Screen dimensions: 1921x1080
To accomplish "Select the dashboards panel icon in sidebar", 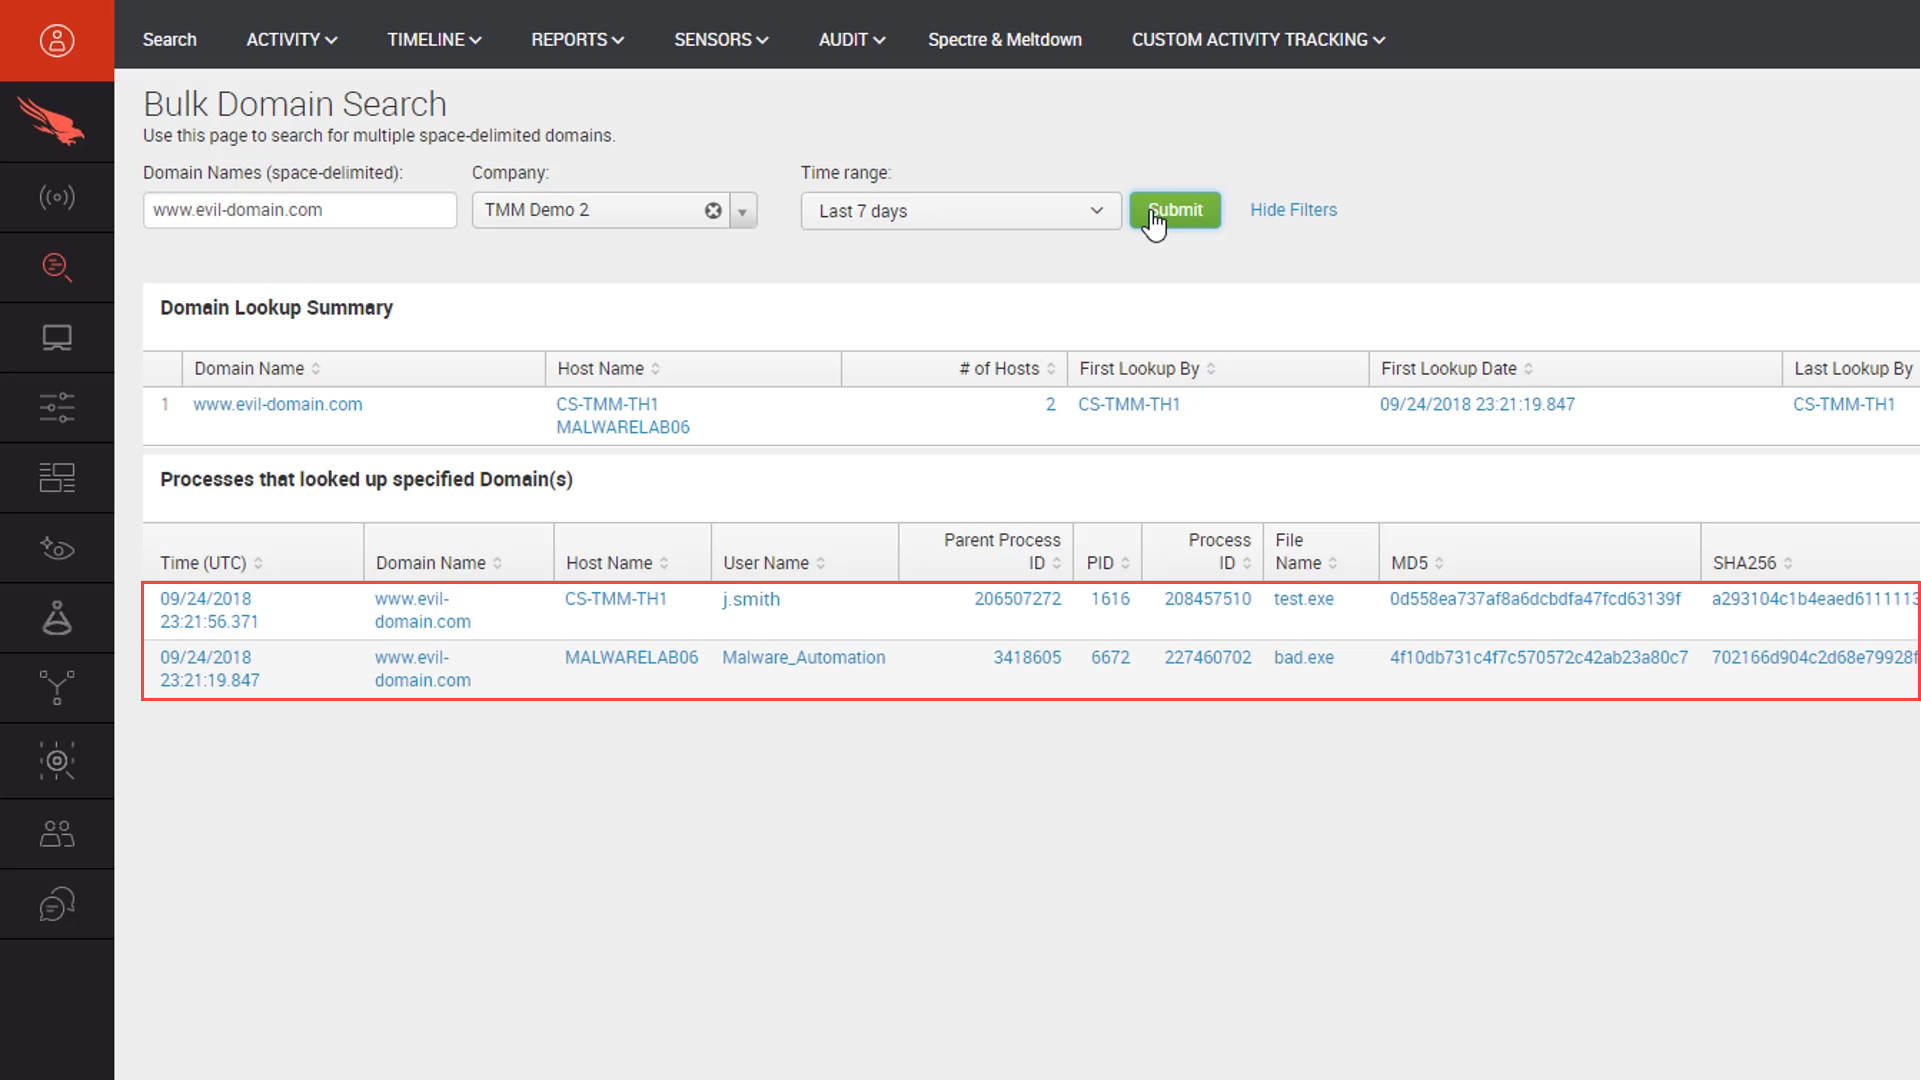I will (57, 477).
